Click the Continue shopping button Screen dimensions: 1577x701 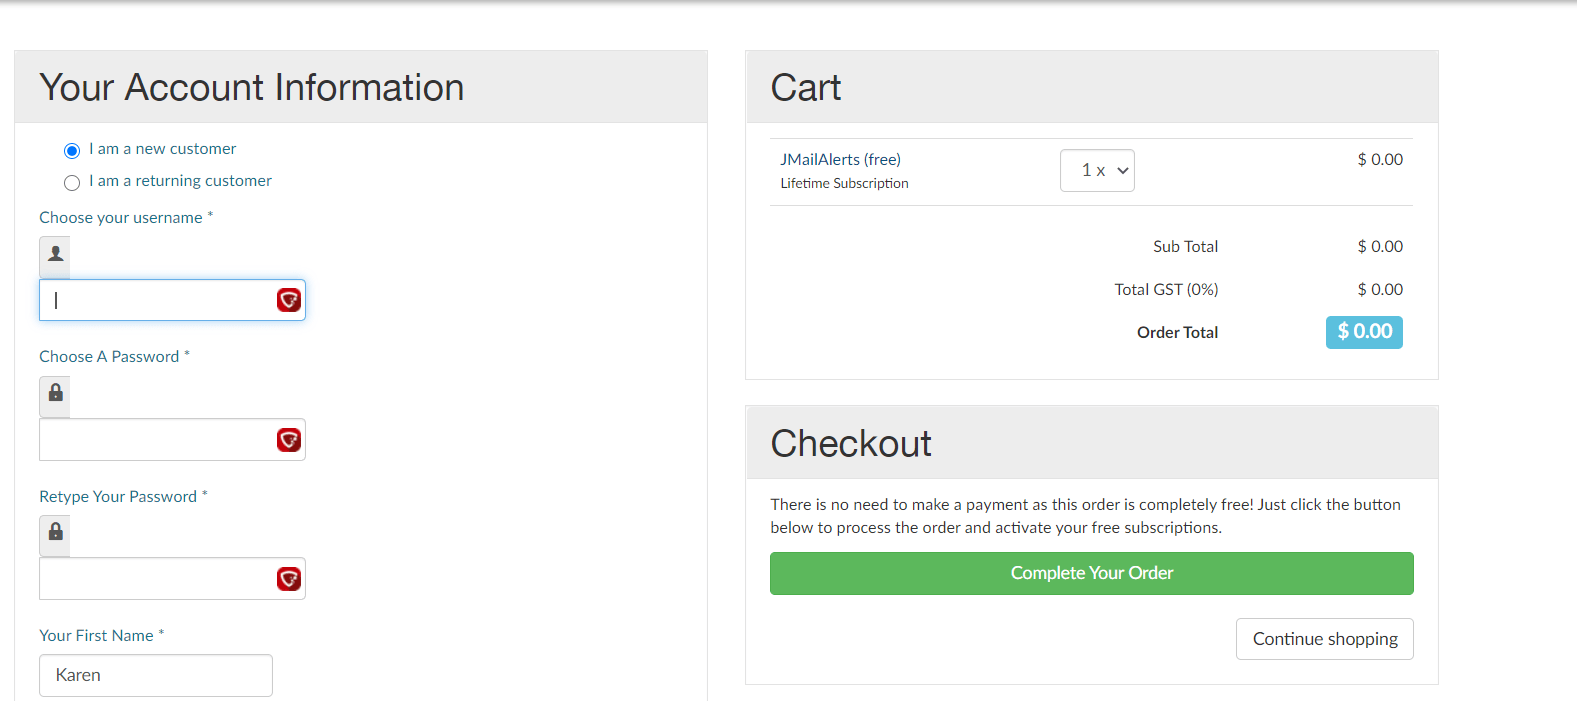[x=1325, y=639]
